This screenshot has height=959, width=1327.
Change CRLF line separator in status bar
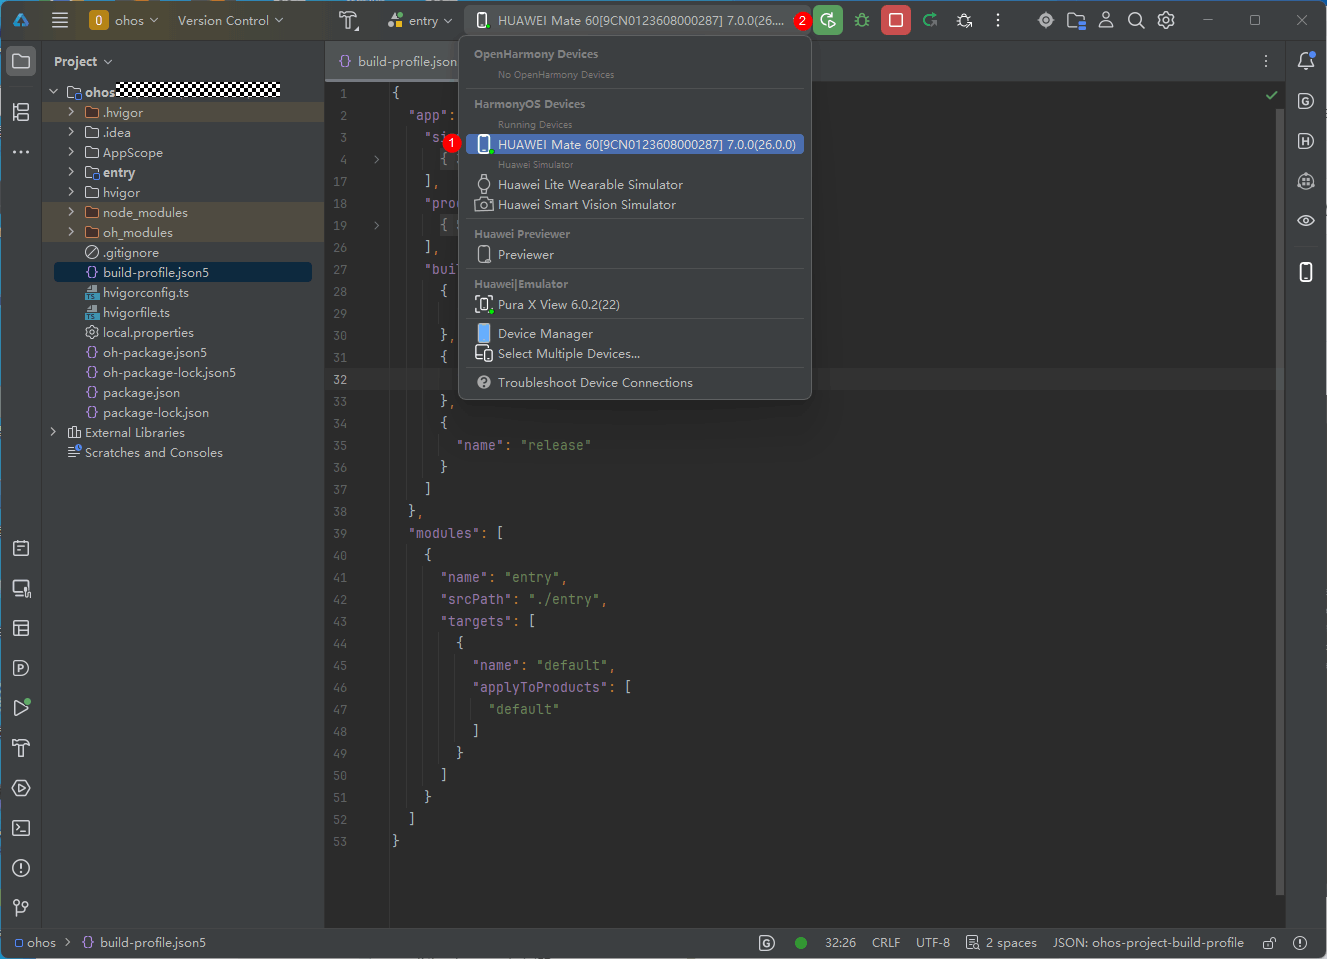point(886,943)
